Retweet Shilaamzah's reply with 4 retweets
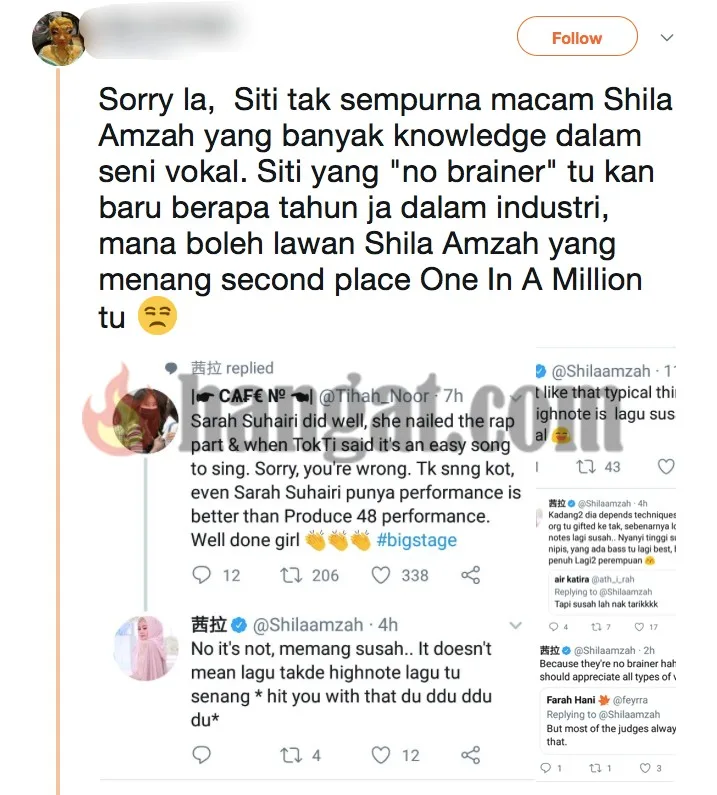The image size is (717, 795). coord(290,755)
